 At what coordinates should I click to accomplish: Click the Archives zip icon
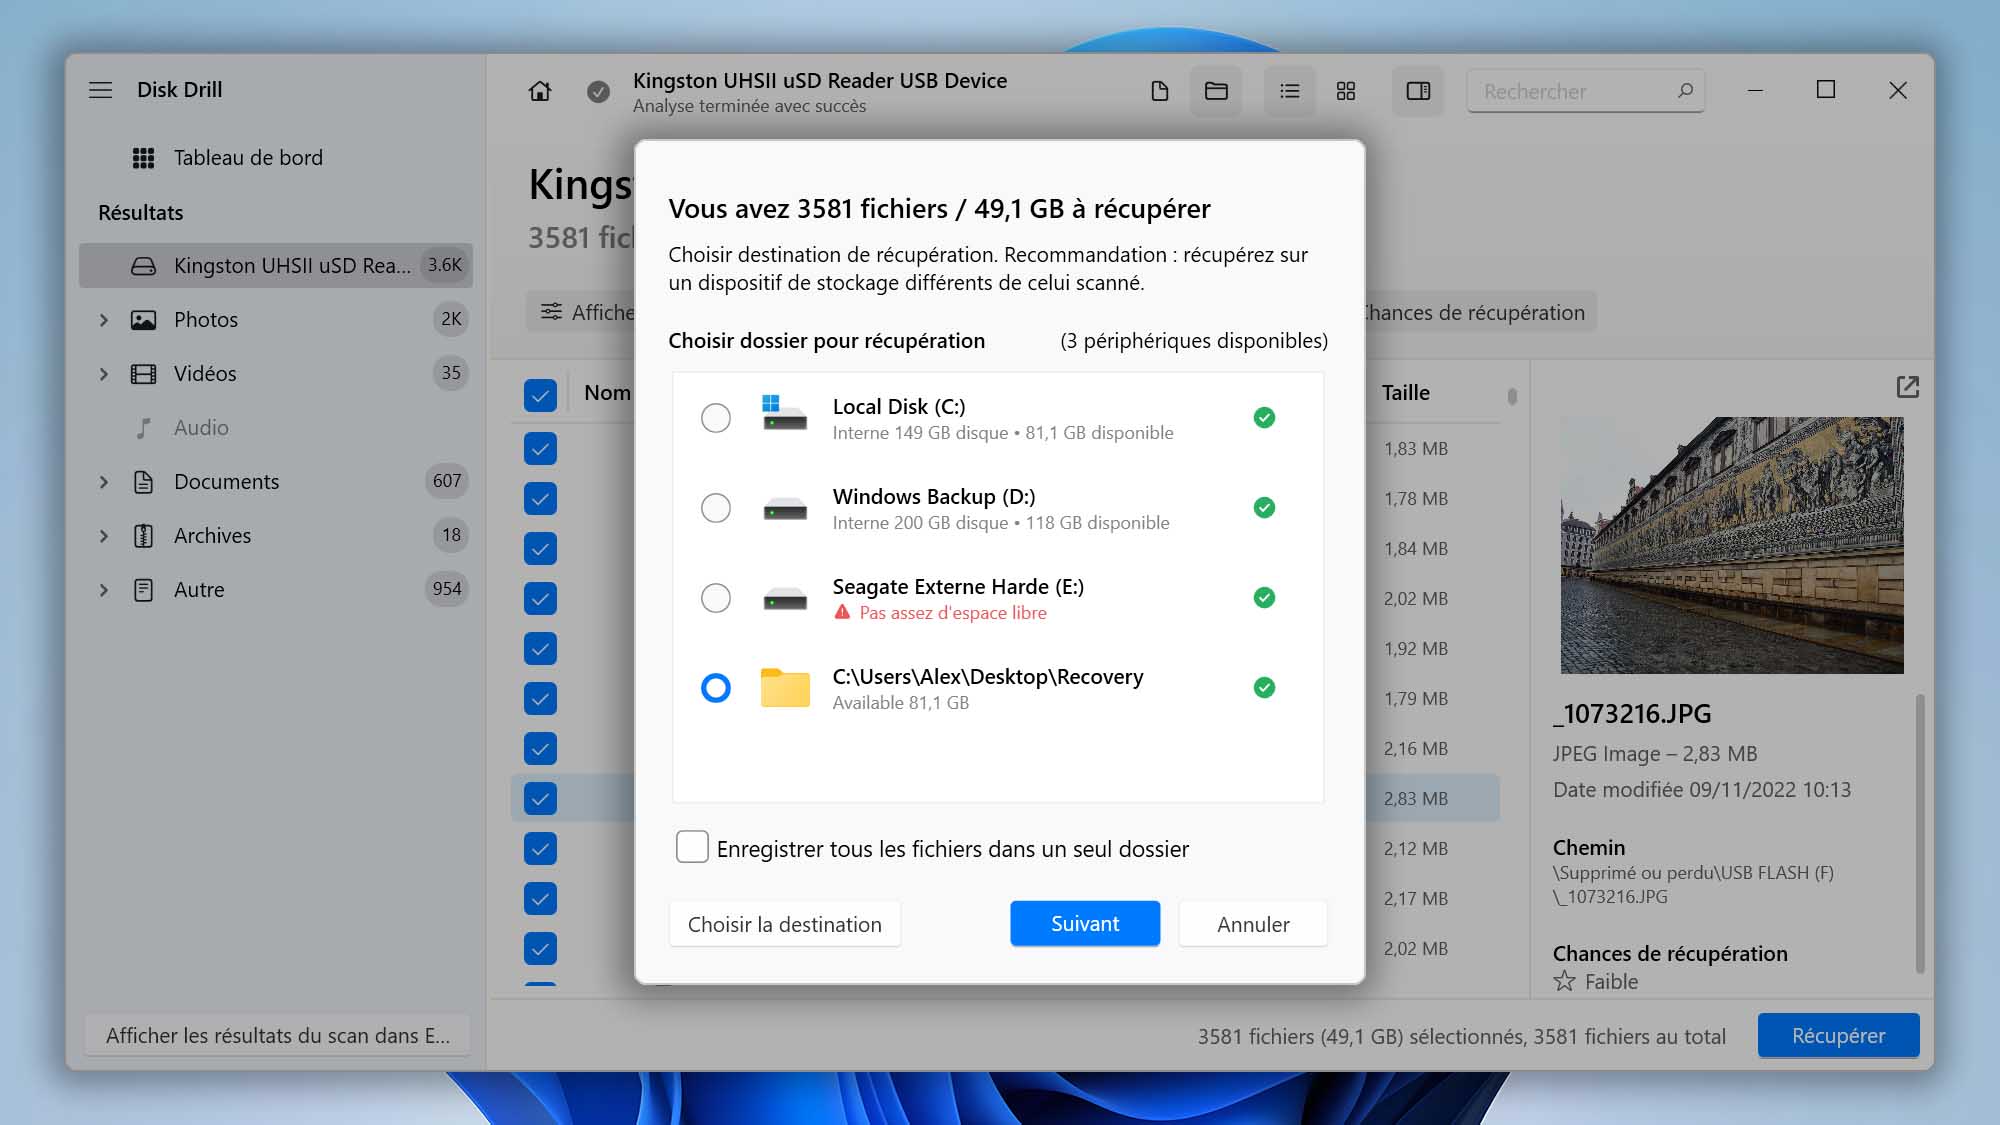(144, 536)
